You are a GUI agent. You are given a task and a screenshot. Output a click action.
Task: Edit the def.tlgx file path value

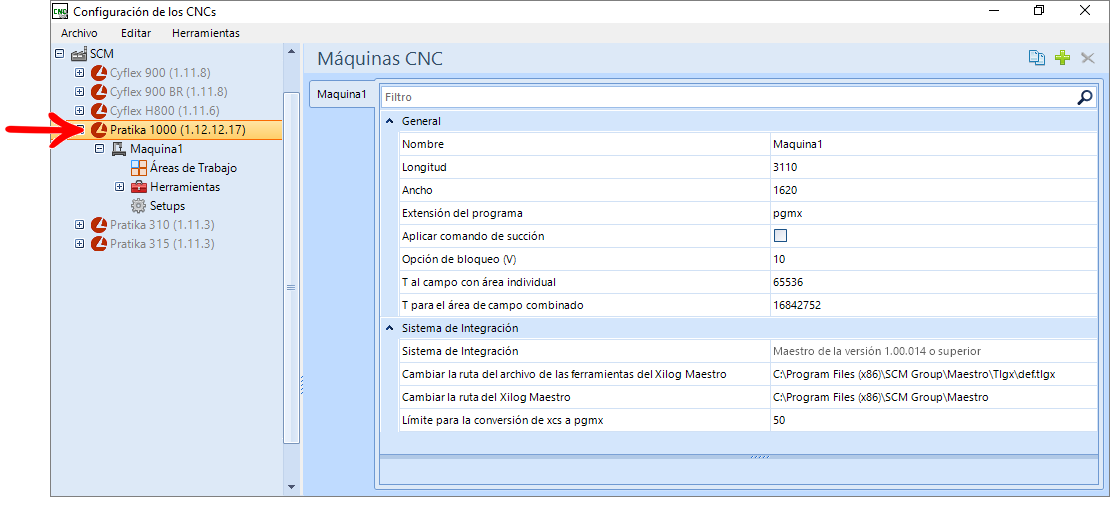pos(934,374)
